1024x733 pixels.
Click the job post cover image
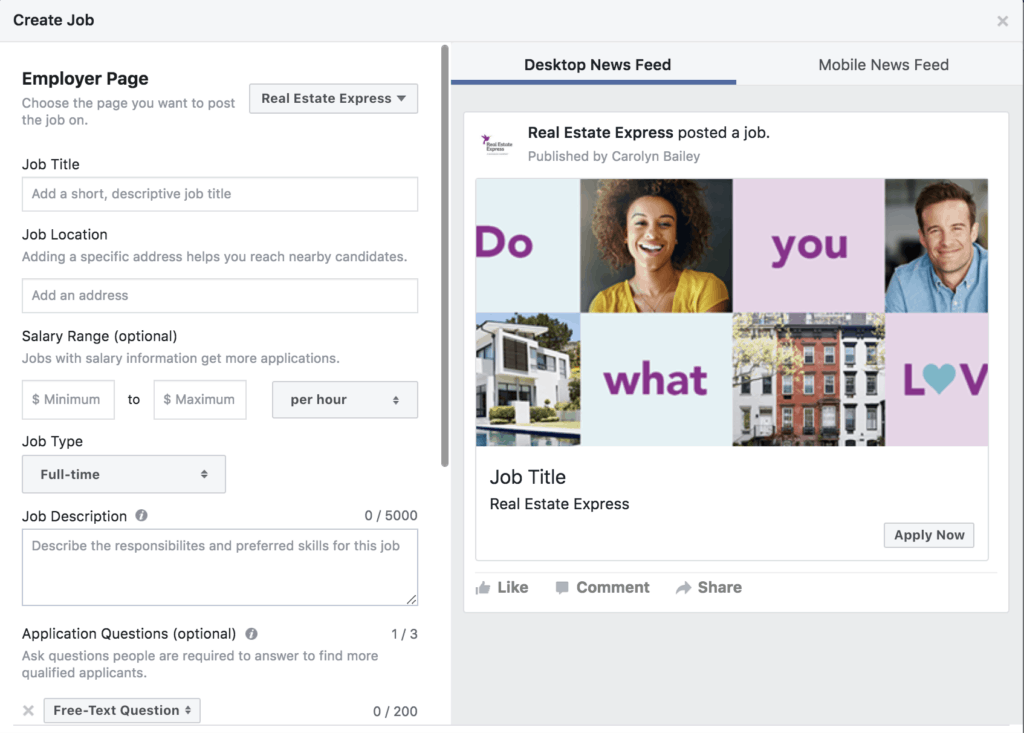tap(731, 312)
